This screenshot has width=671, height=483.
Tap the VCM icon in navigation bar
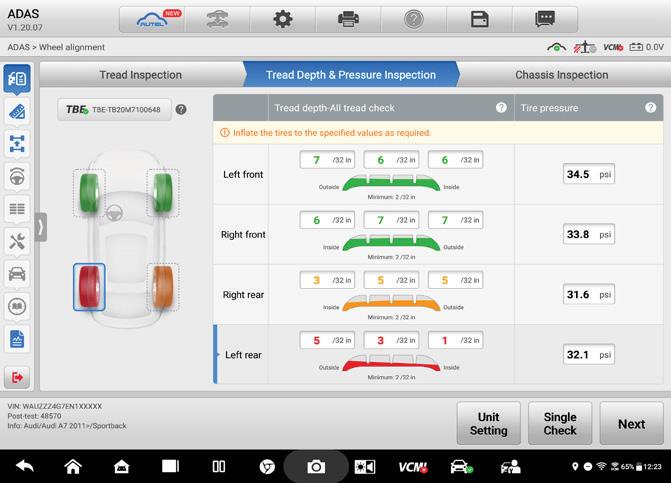click(413, 467)
